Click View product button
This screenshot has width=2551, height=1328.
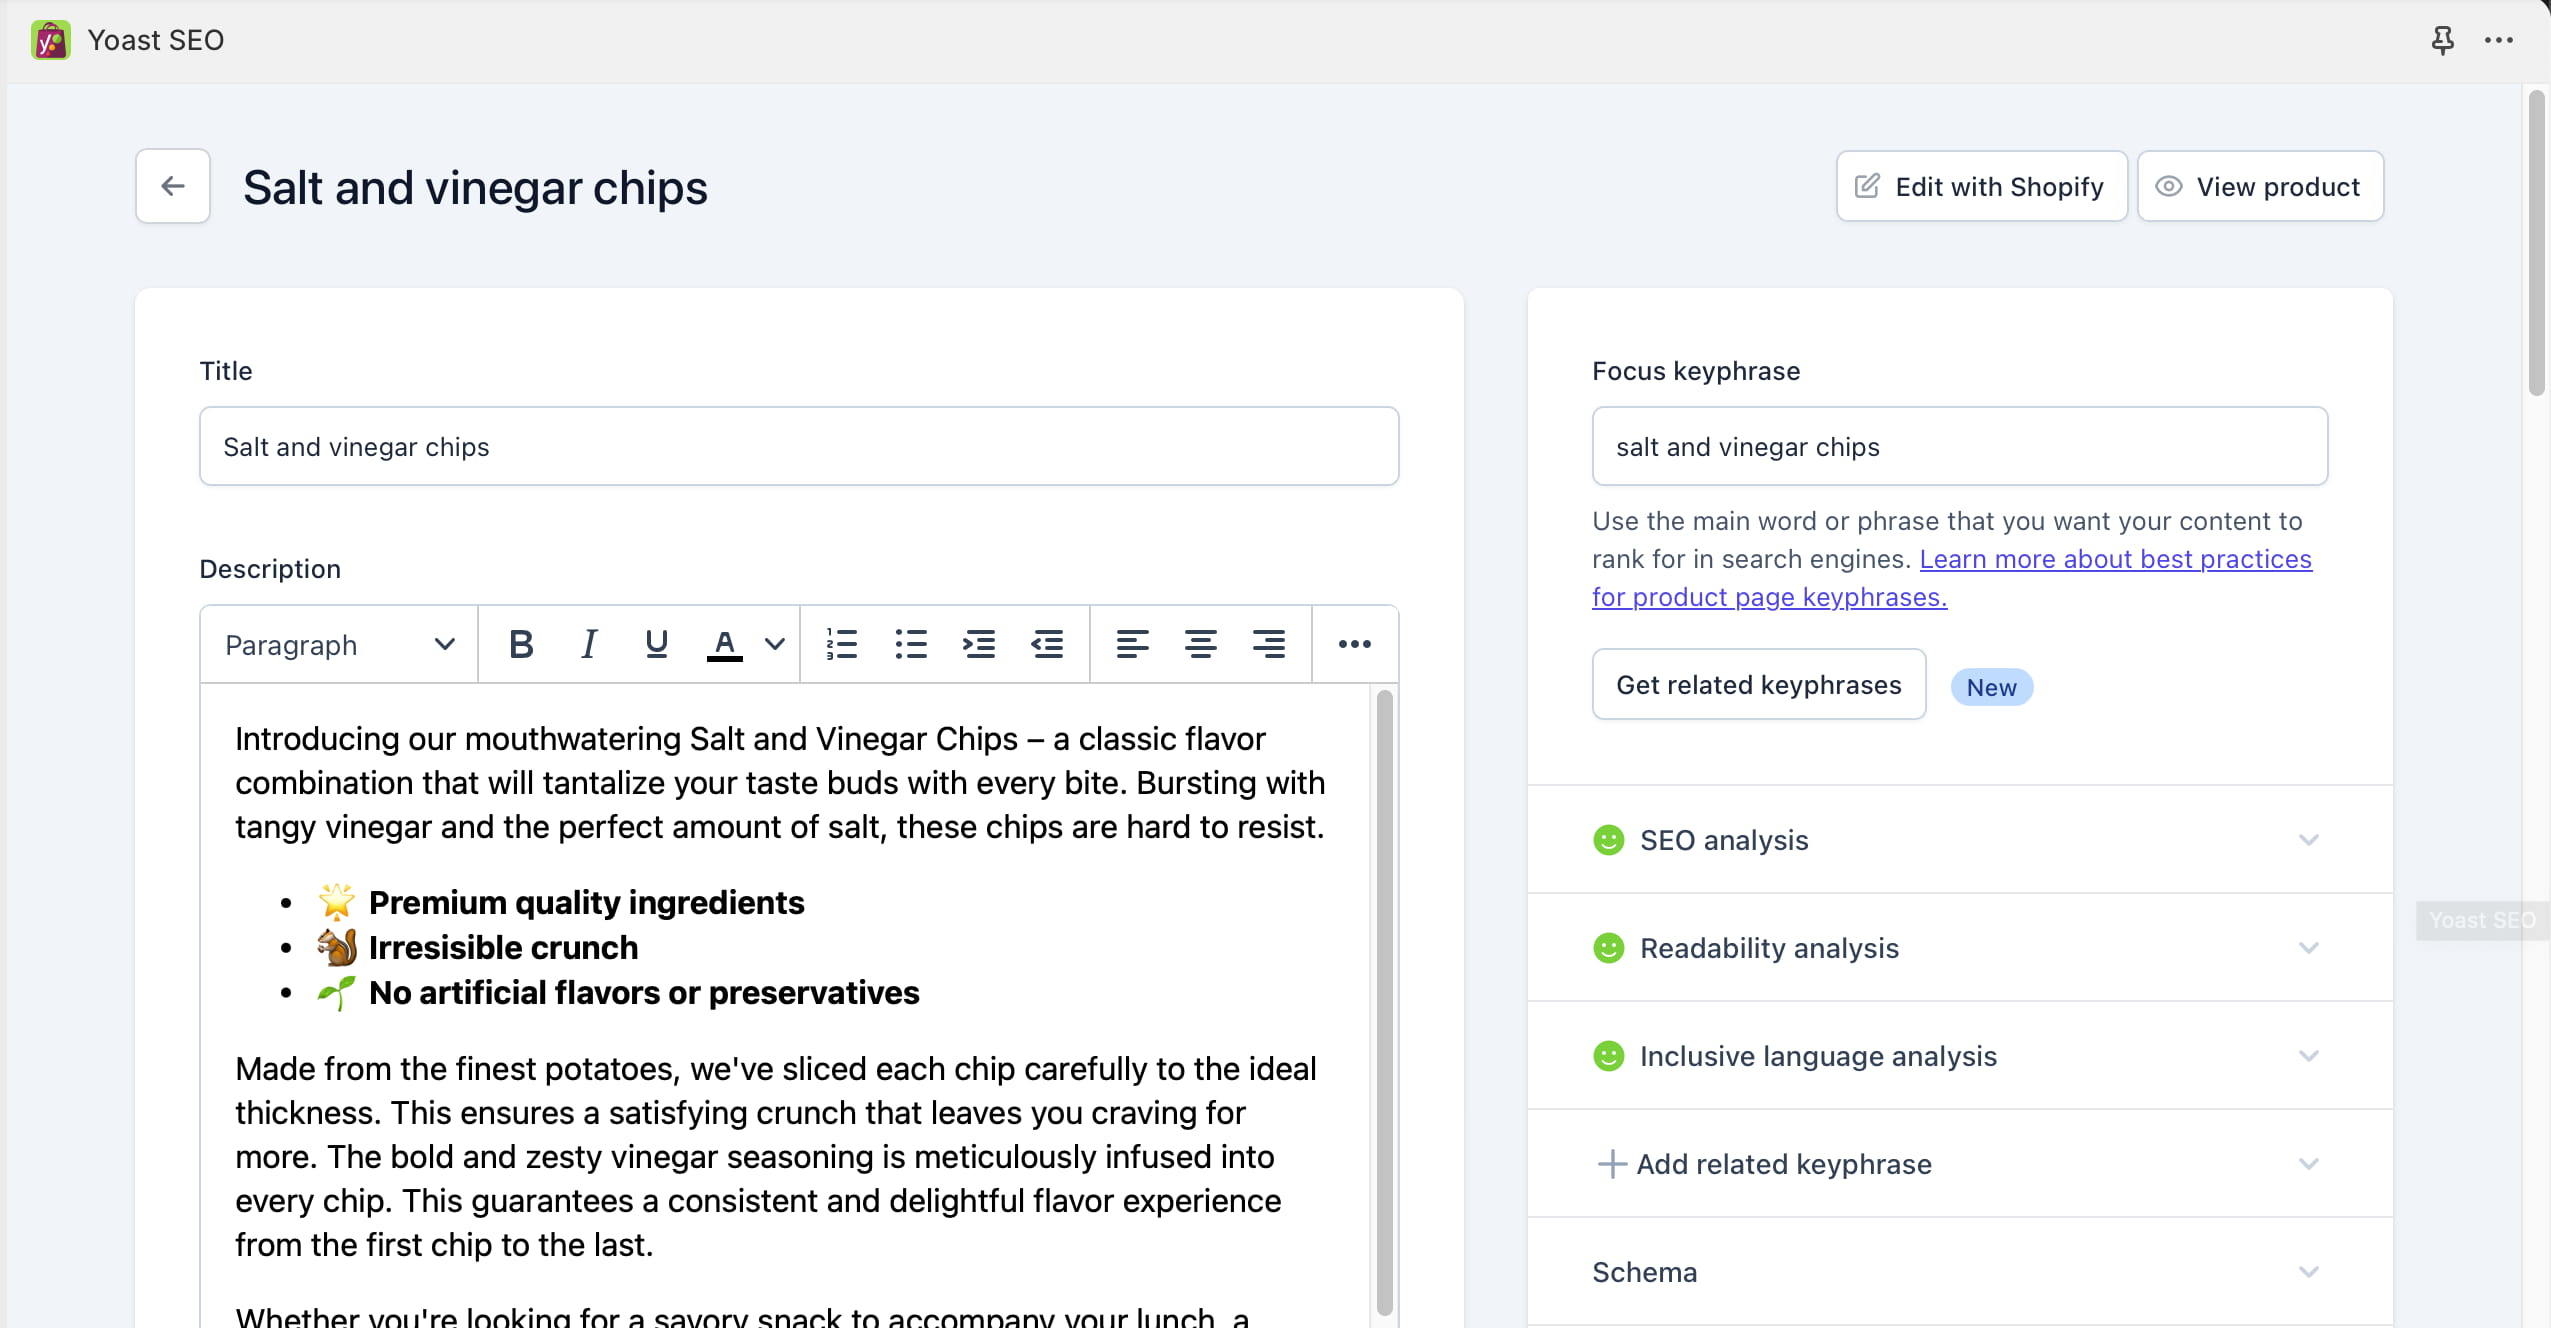coord(2260,187)
